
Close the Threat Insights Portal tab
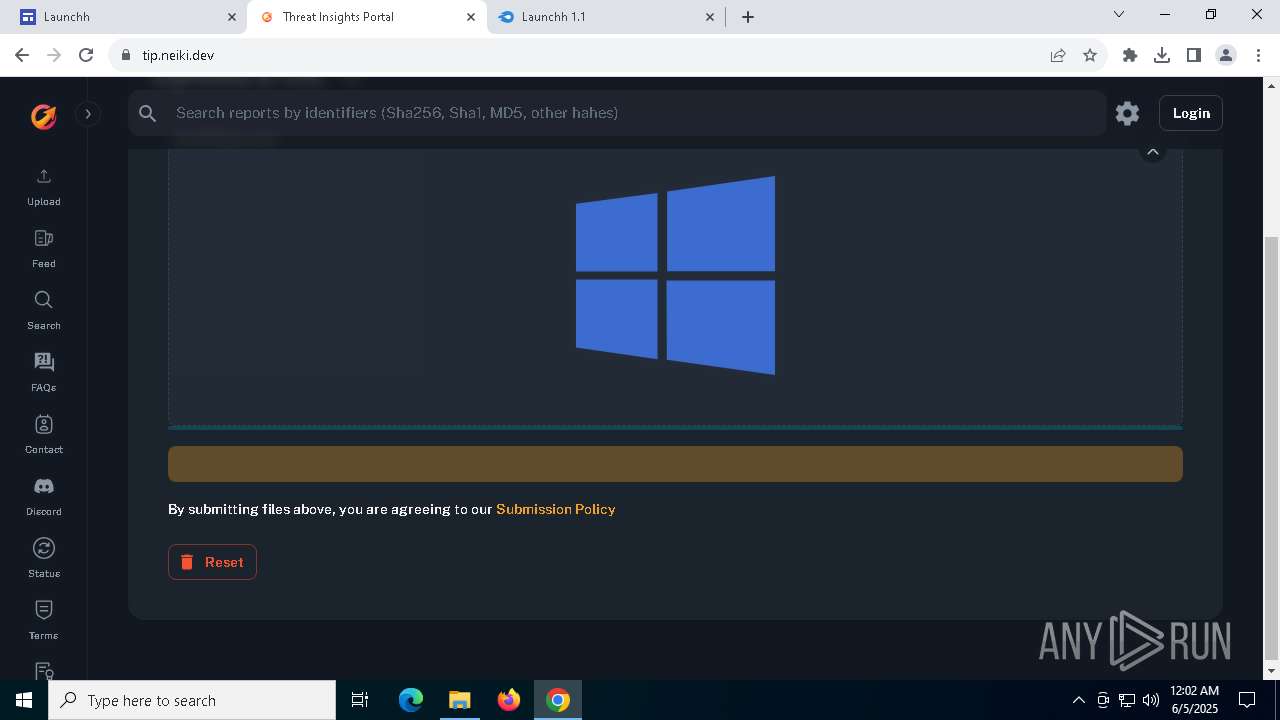[471, 17]
